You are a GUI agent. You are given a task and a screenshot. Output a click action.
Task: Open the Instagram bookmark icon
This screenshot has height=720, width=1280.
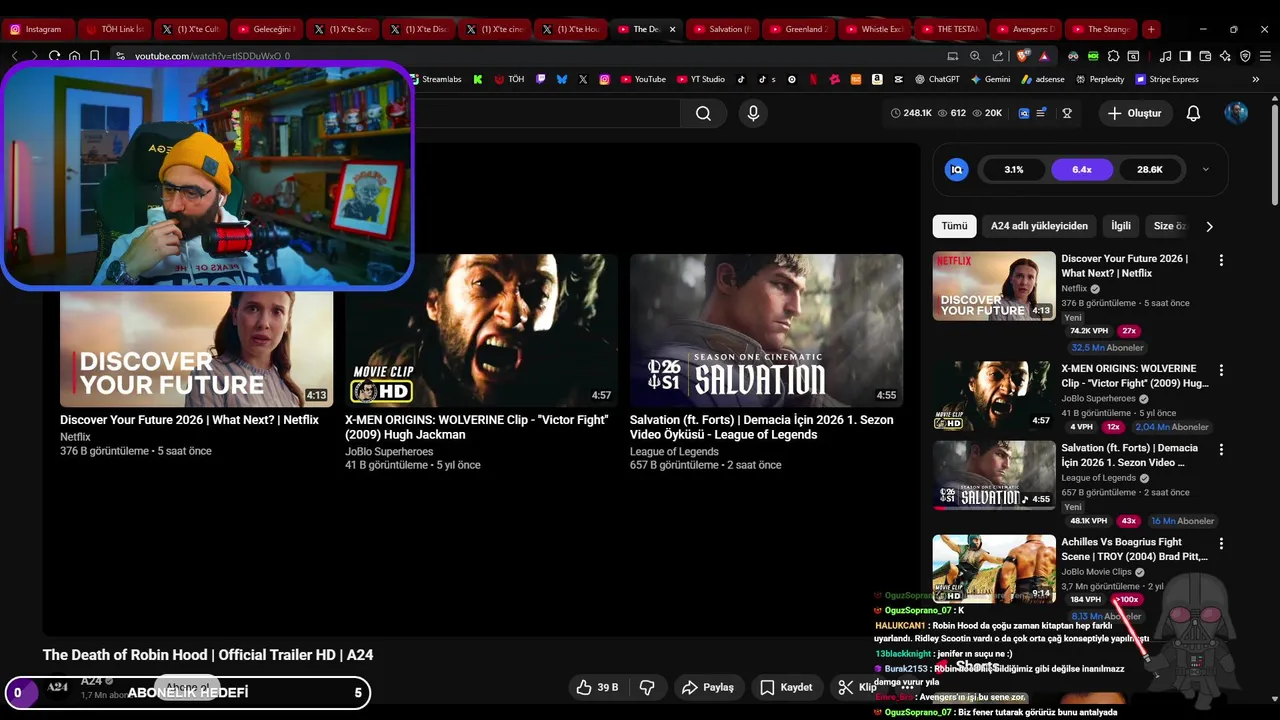click(604, 79)
